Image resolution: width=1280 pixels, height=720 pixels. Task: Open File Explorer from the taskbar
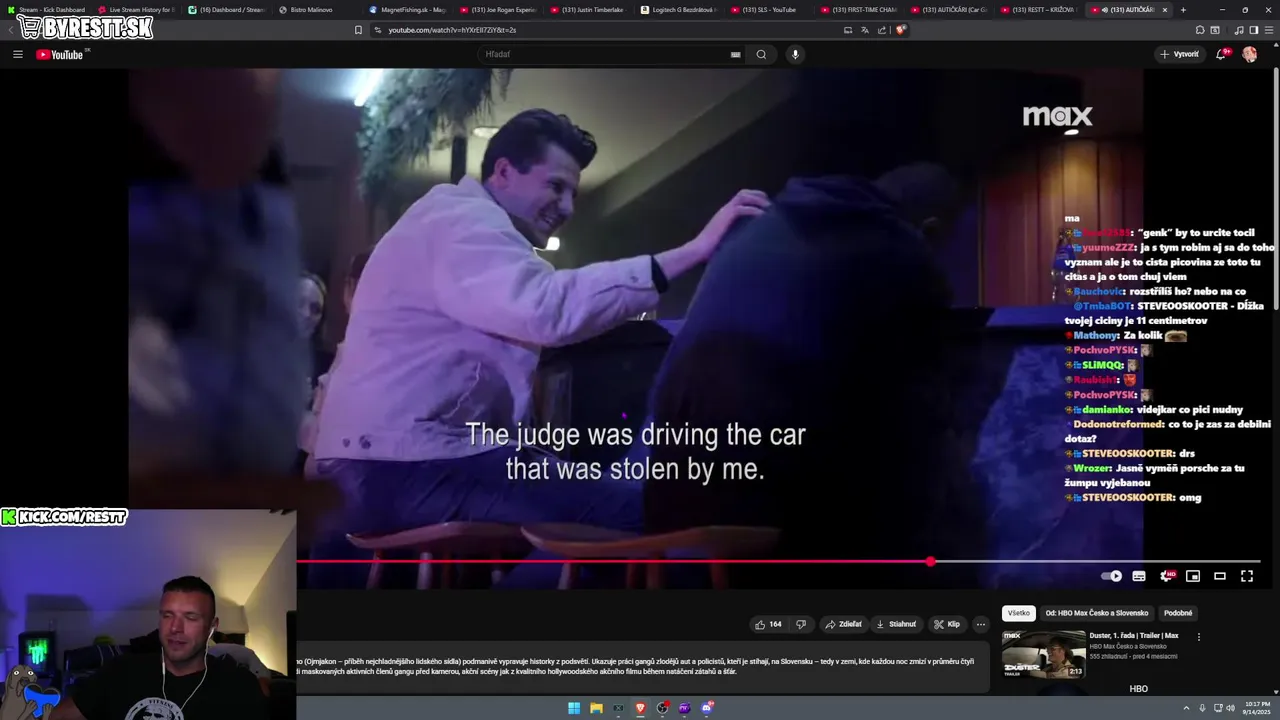click(x=596, y=708)
